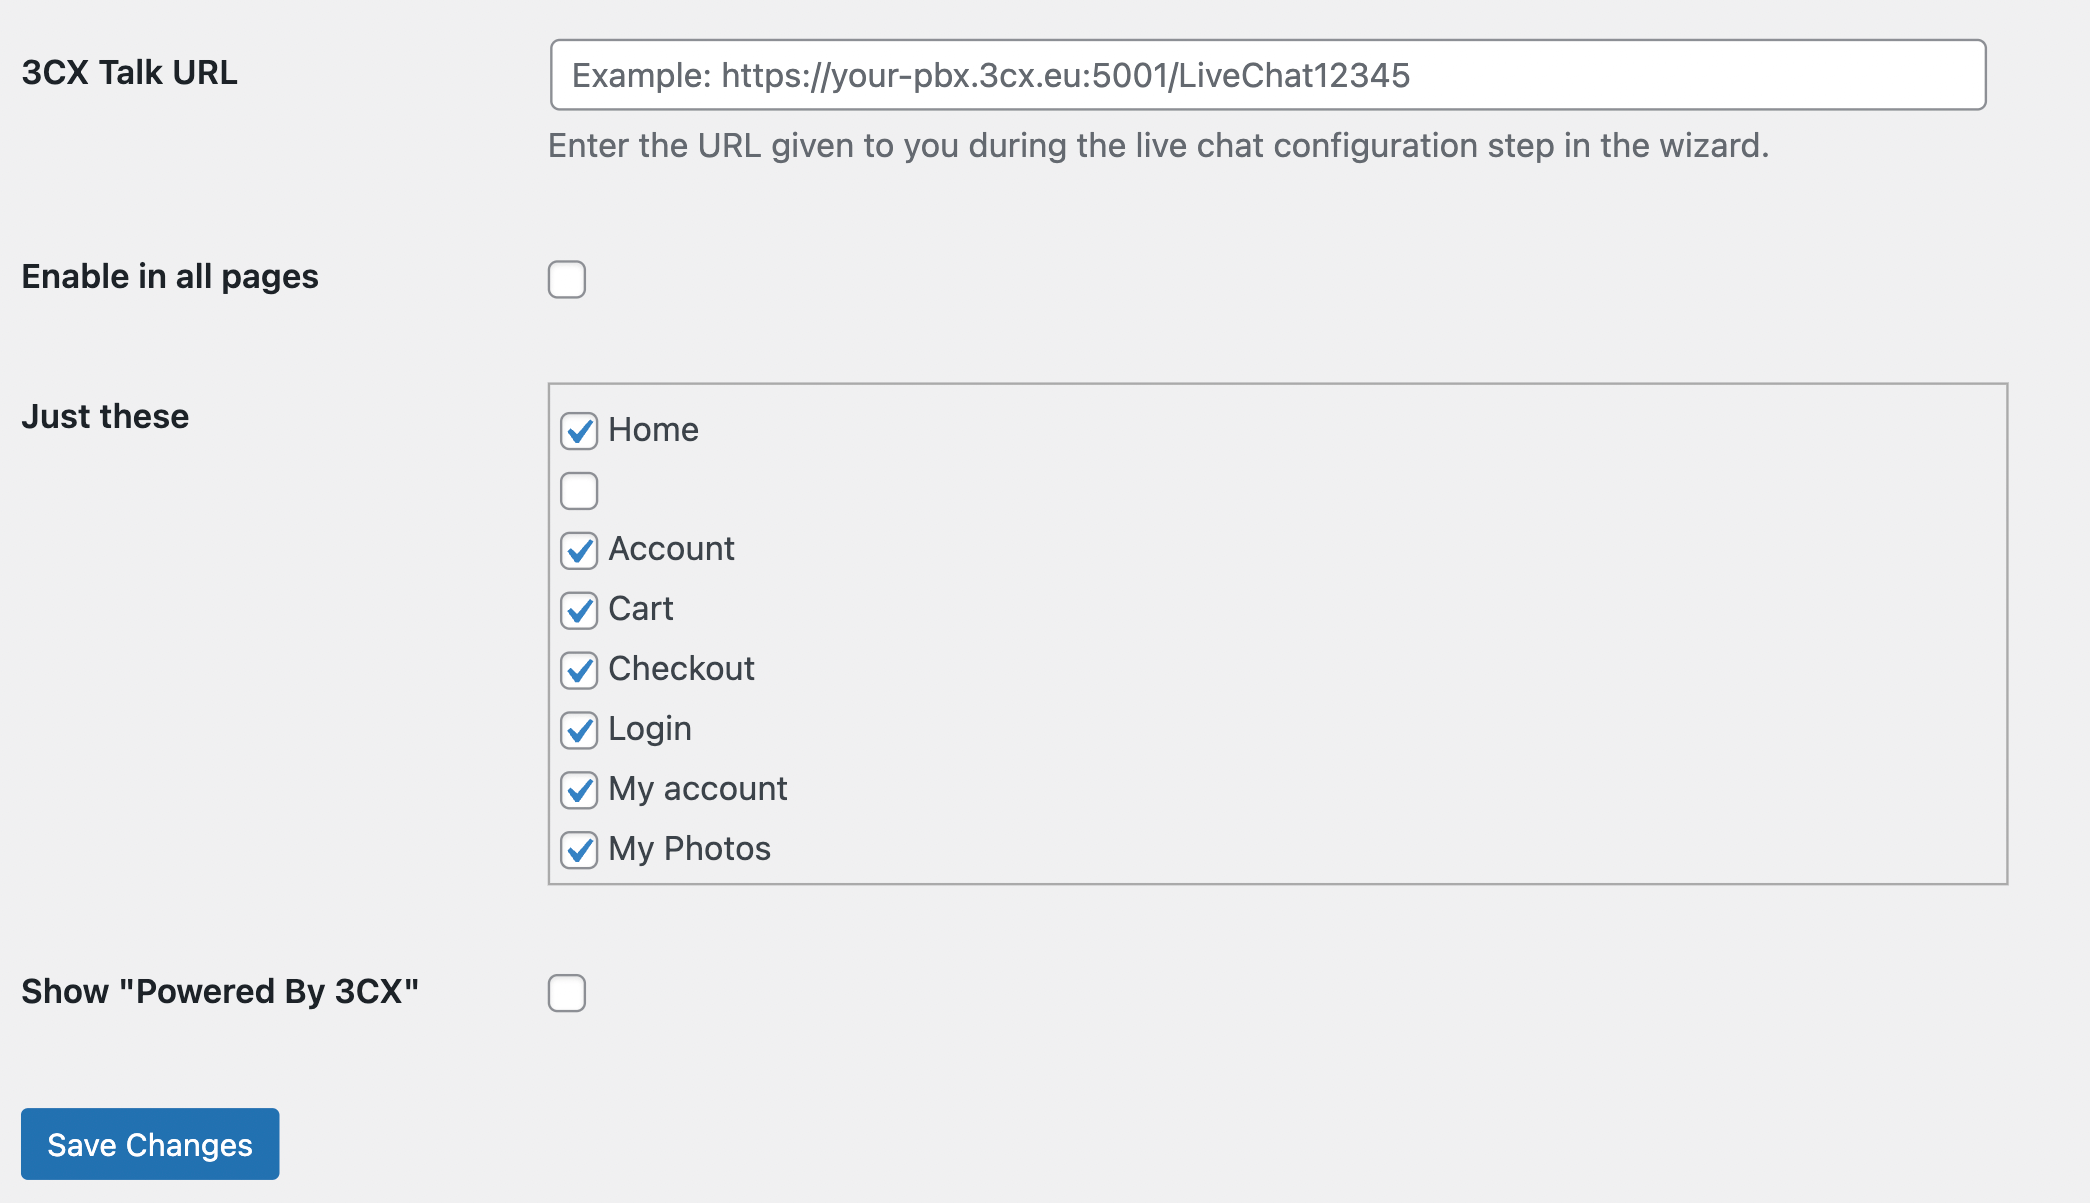Toggle the unchecked second checkbox on
The height and width of the screenshot is (1203, 2090).
(578, 490)
